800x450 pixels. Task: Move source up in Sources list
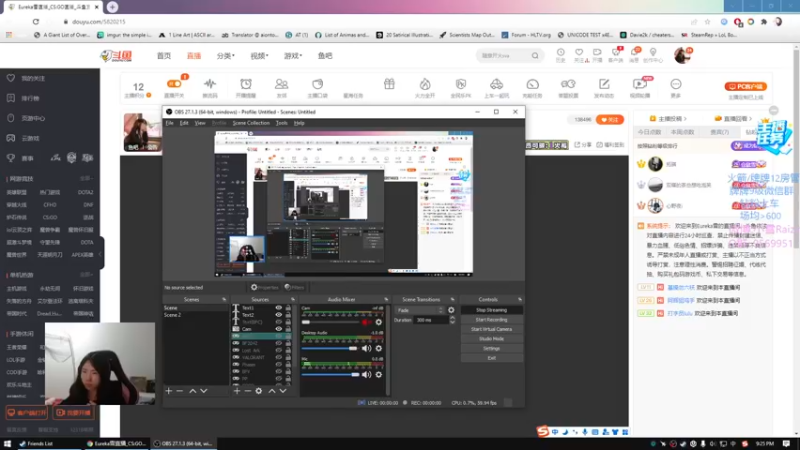point(272,391)
